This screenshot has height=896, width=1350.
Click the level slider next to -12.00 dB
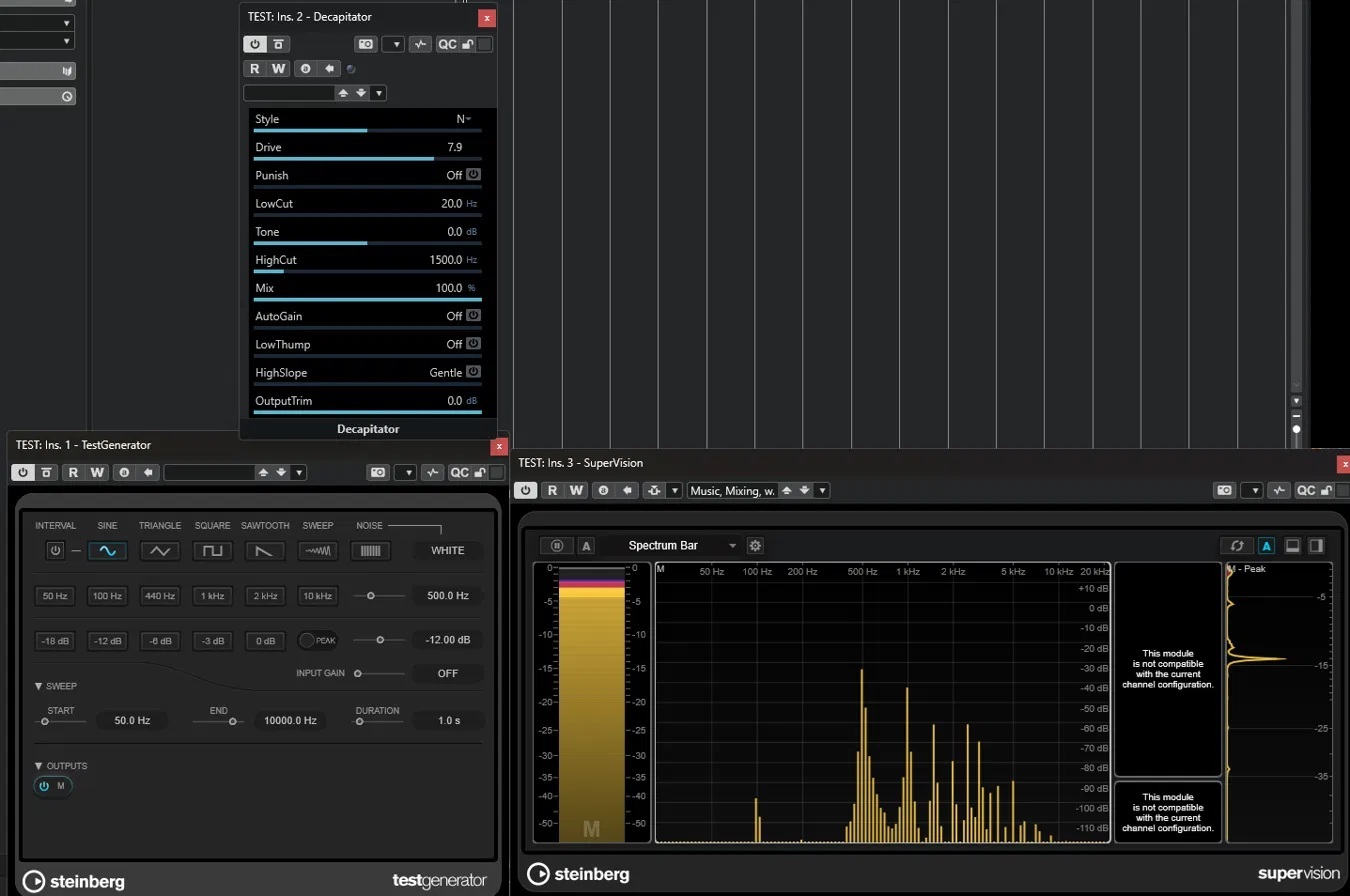(379, 640)
